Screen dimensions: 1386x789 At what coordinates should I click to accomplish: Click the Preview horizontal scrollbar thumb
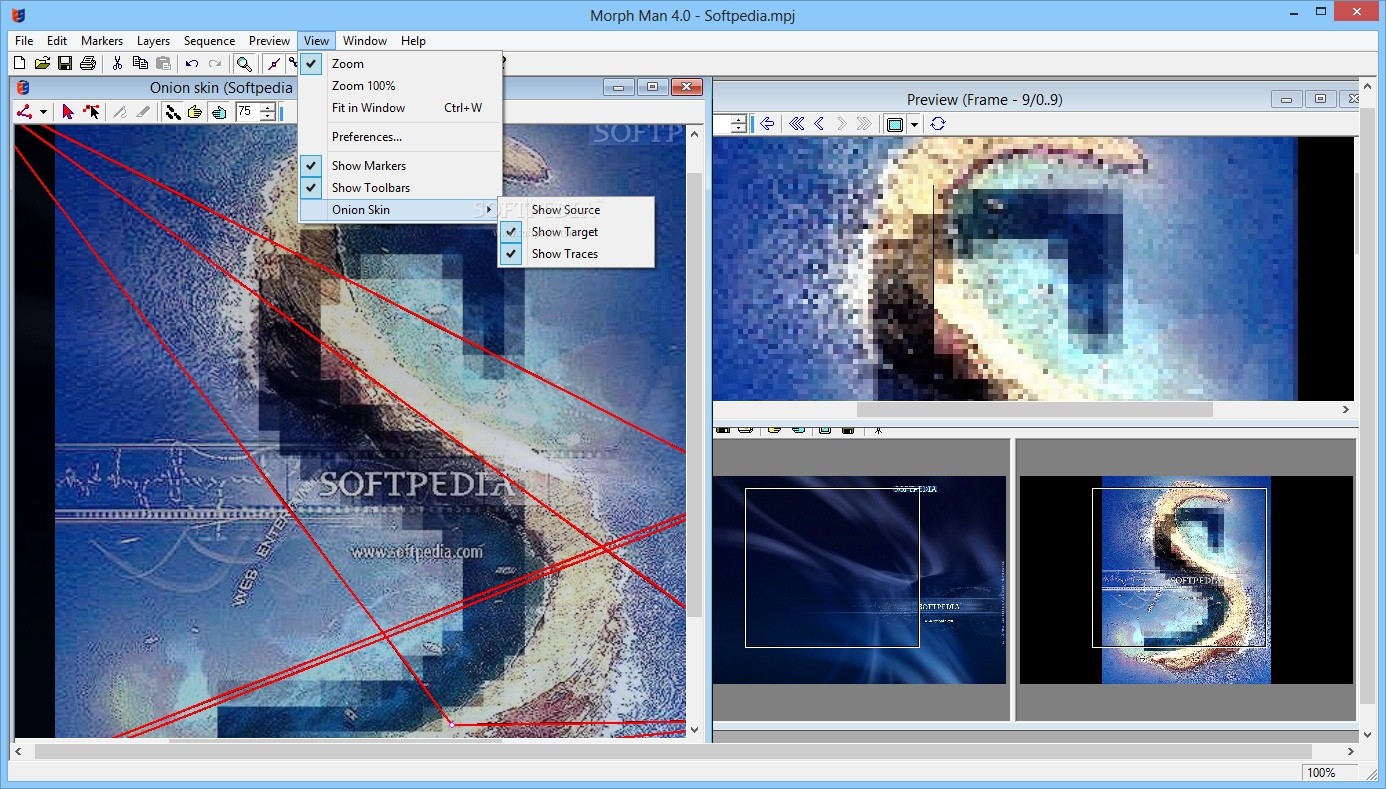[x=1034, y=409]
